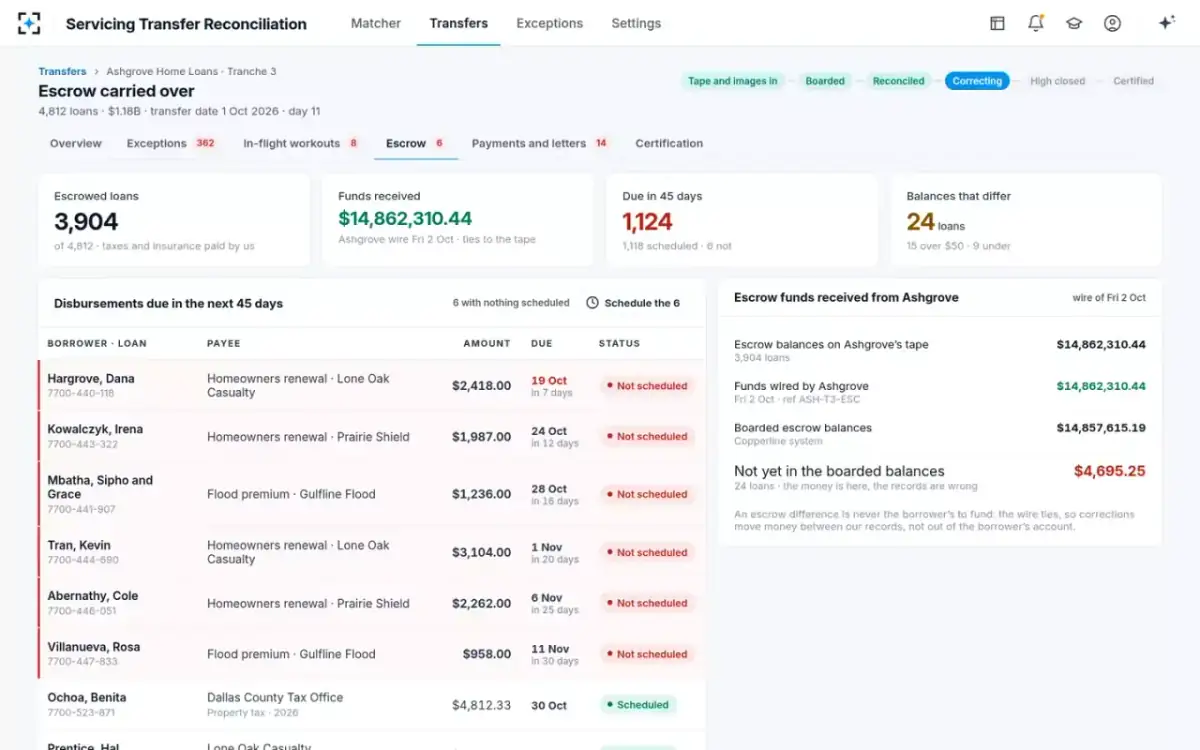Switch to the Overview sub-tab

pos(76,143)
